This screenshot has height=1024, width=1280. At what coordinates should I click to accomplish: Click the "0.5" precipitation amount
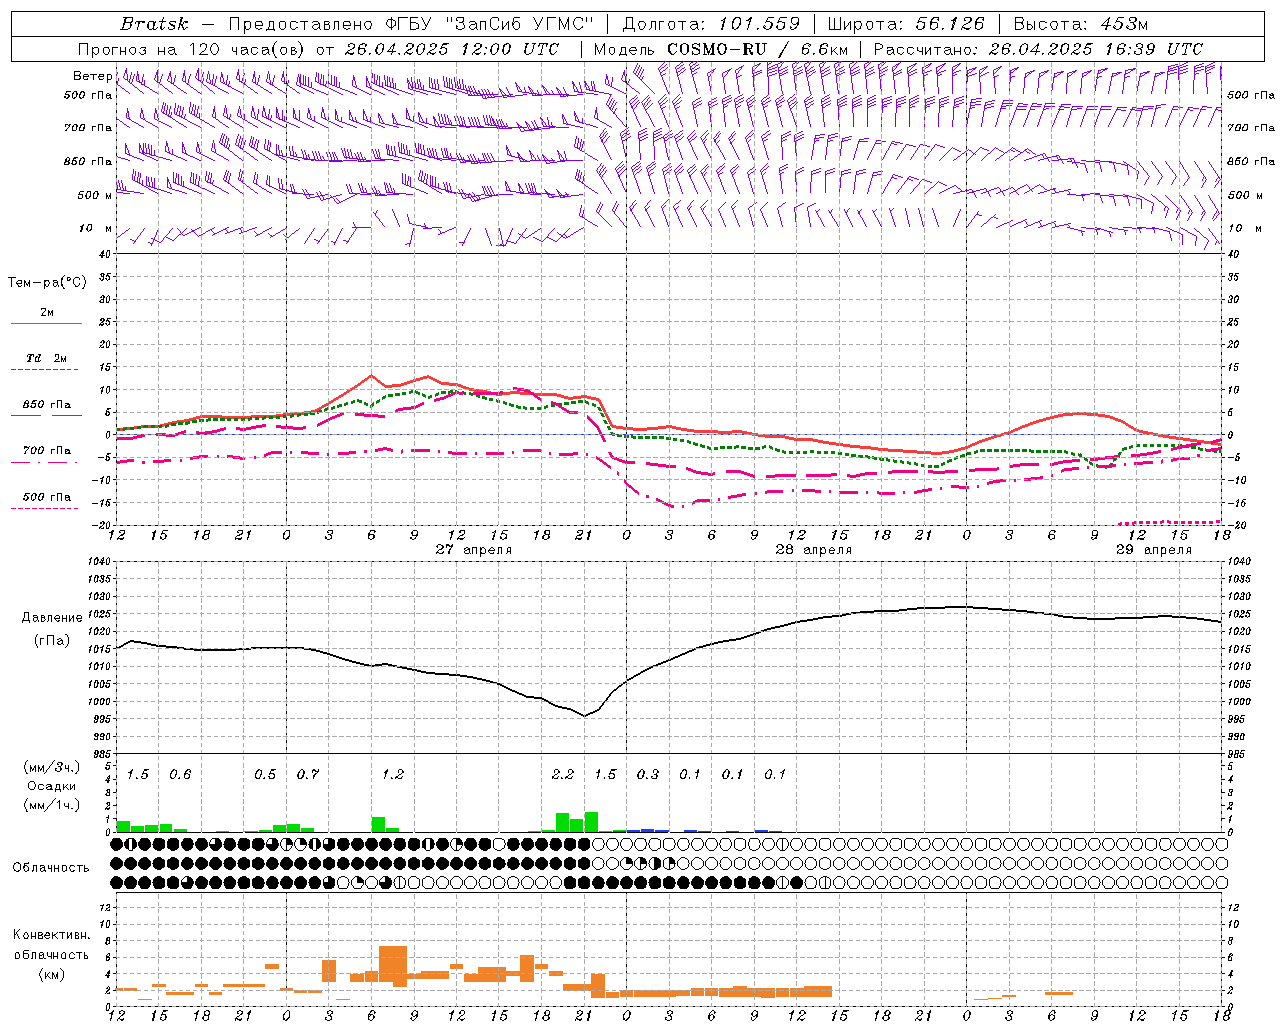point(265,774)
